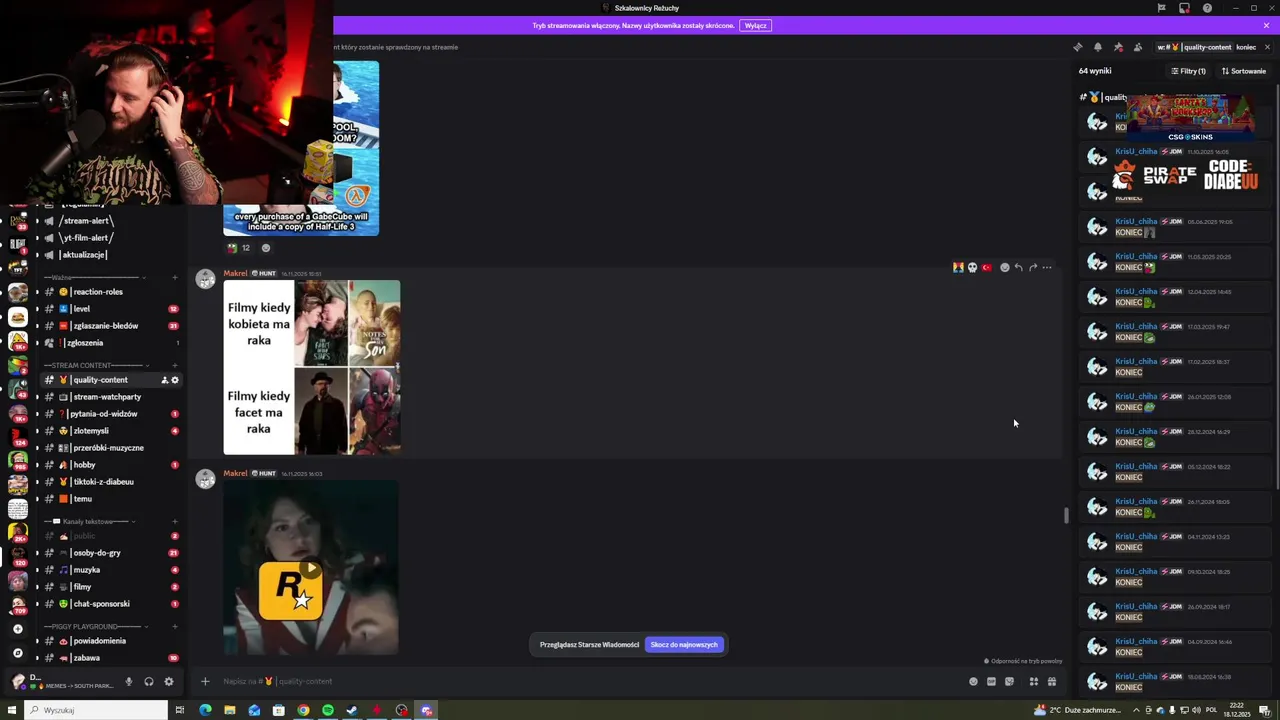
Task: Add emoji reaction to Makrel's movie meme
Action: (1005, 267)
